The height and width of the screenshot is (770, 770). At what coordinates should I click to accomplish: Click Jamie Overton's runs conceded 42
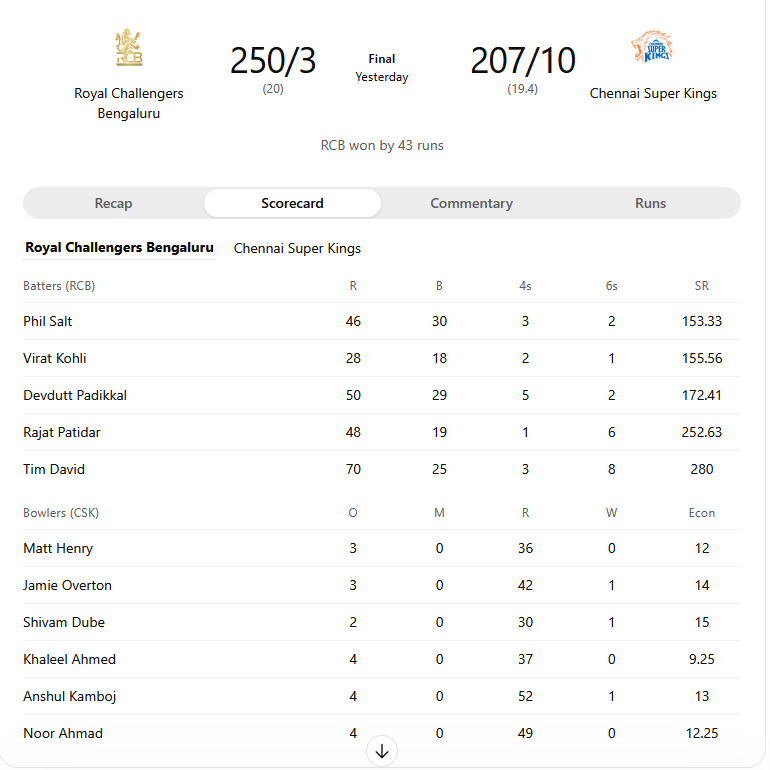pyautogui.click(x=525, y=585)
